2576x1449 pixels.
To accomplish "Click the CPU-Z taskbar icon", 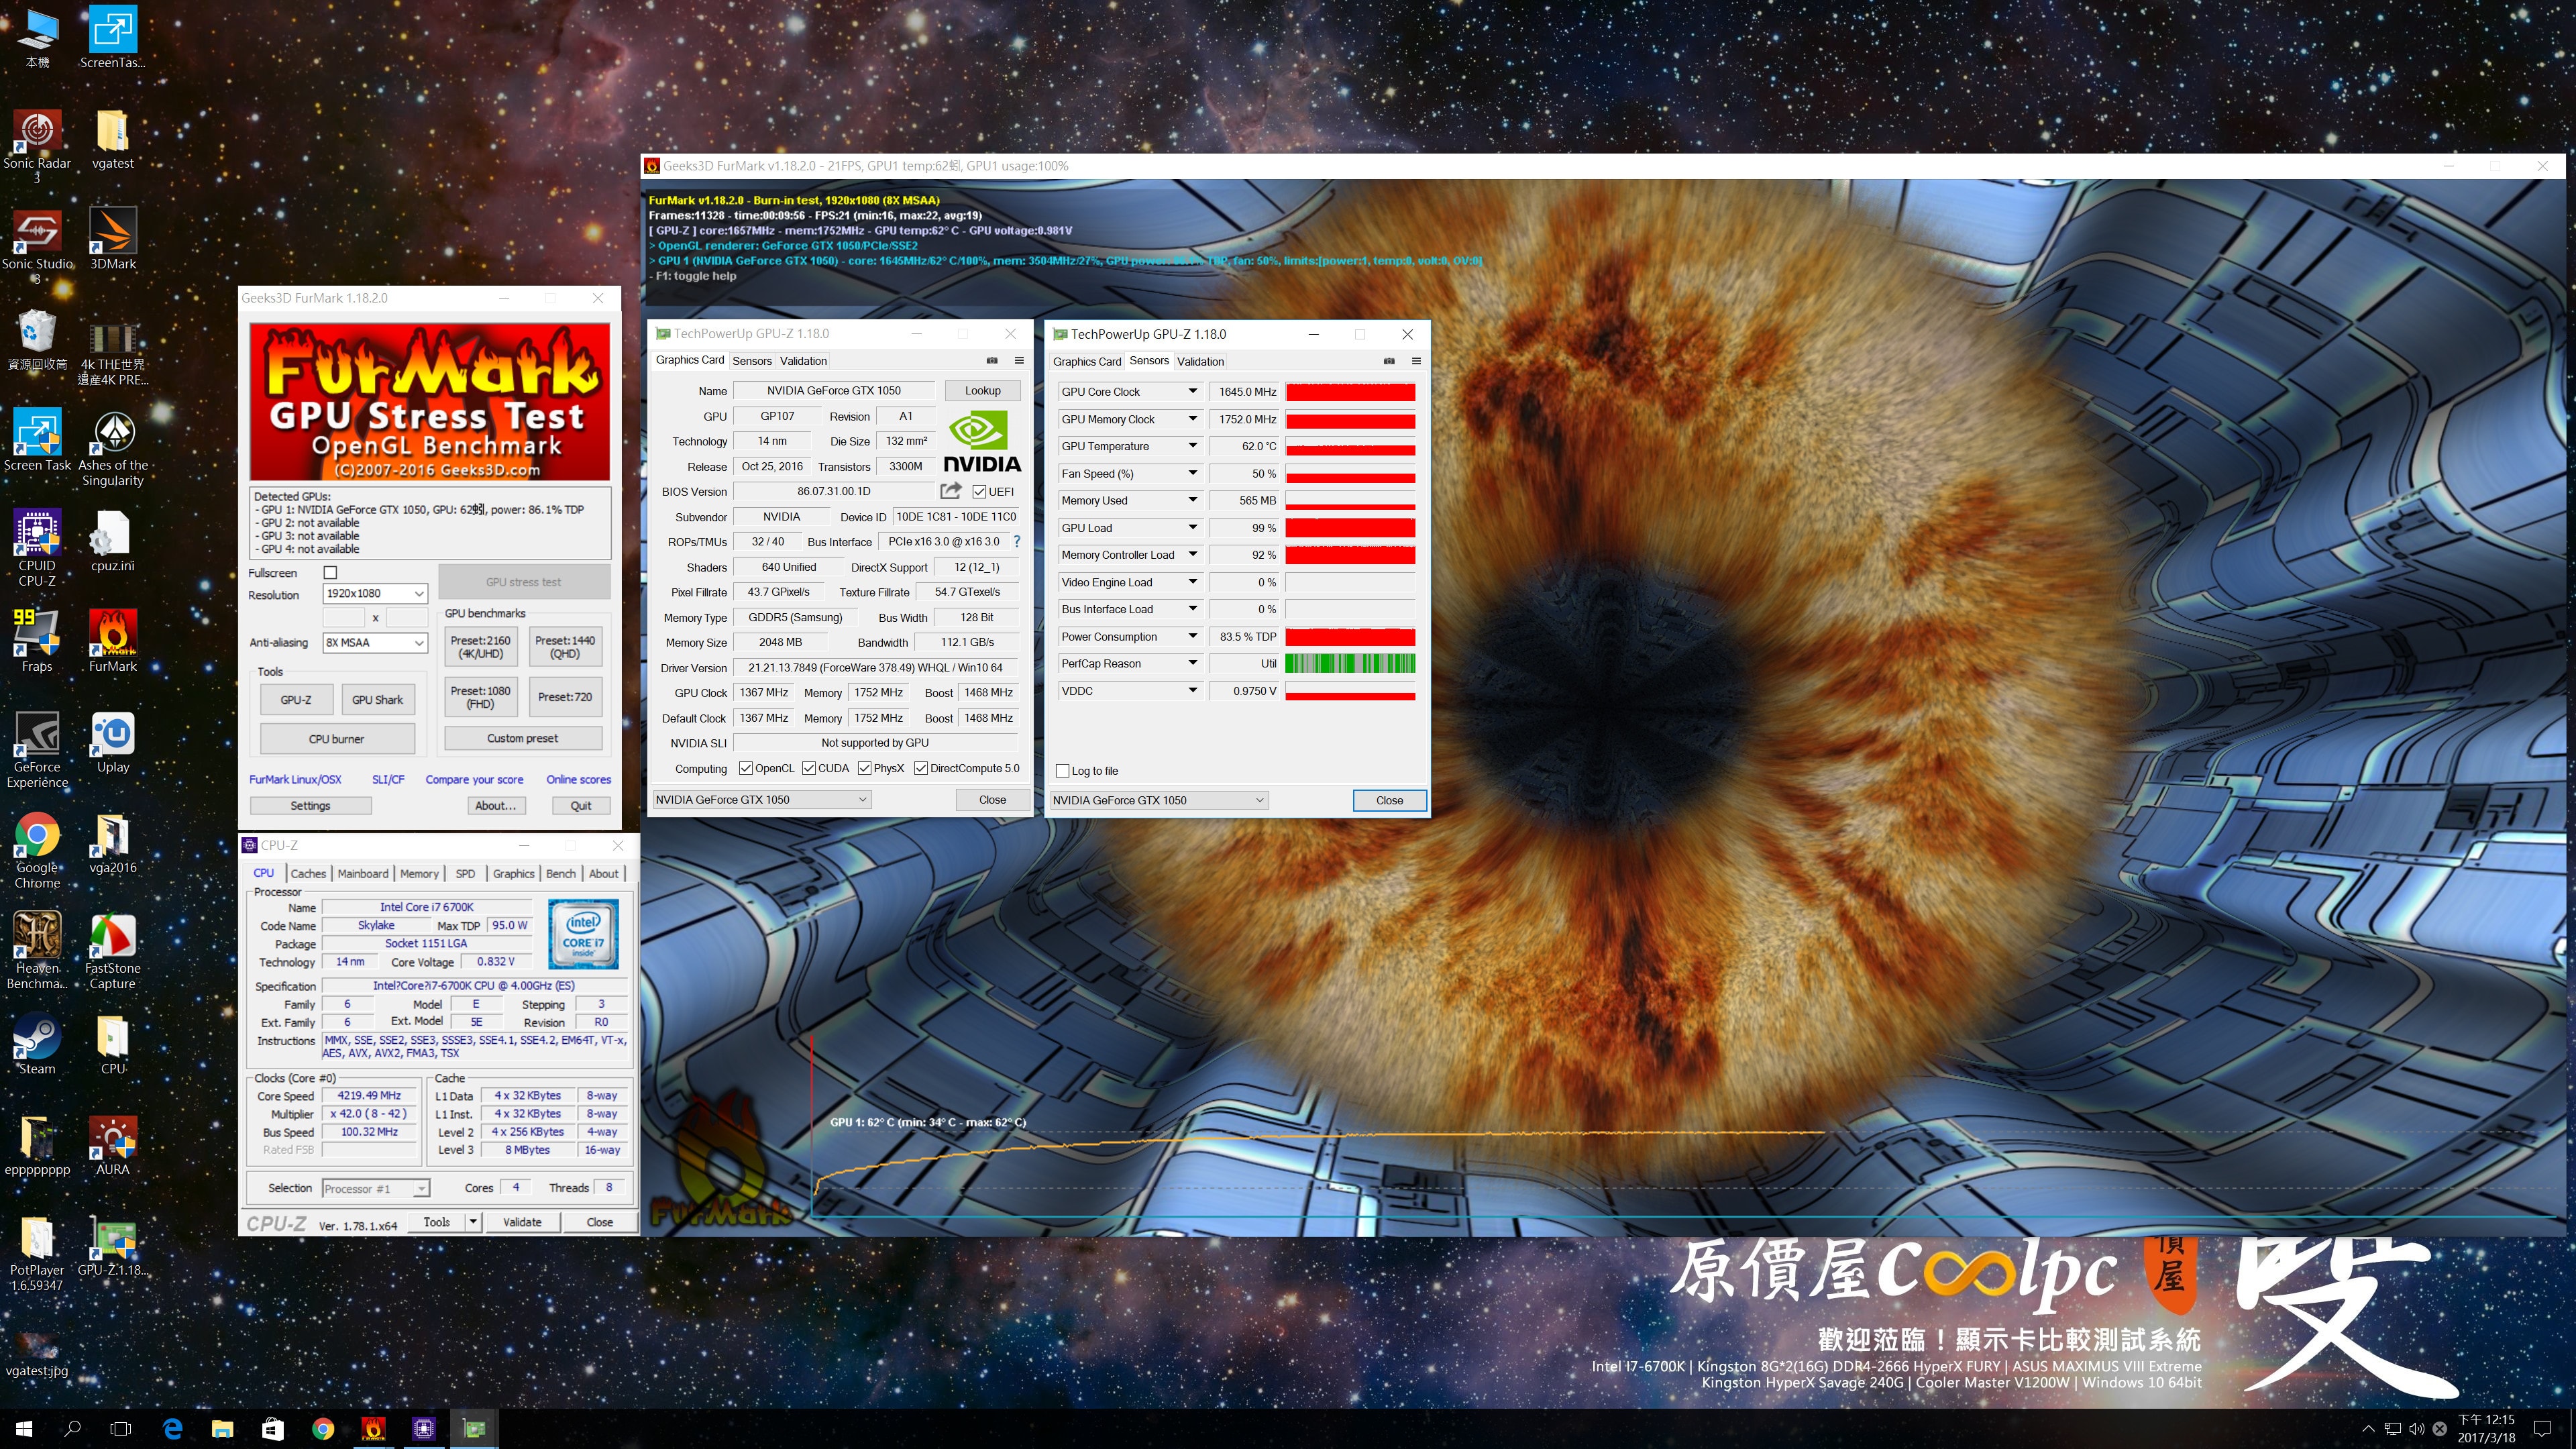I will click(424, 1429).
